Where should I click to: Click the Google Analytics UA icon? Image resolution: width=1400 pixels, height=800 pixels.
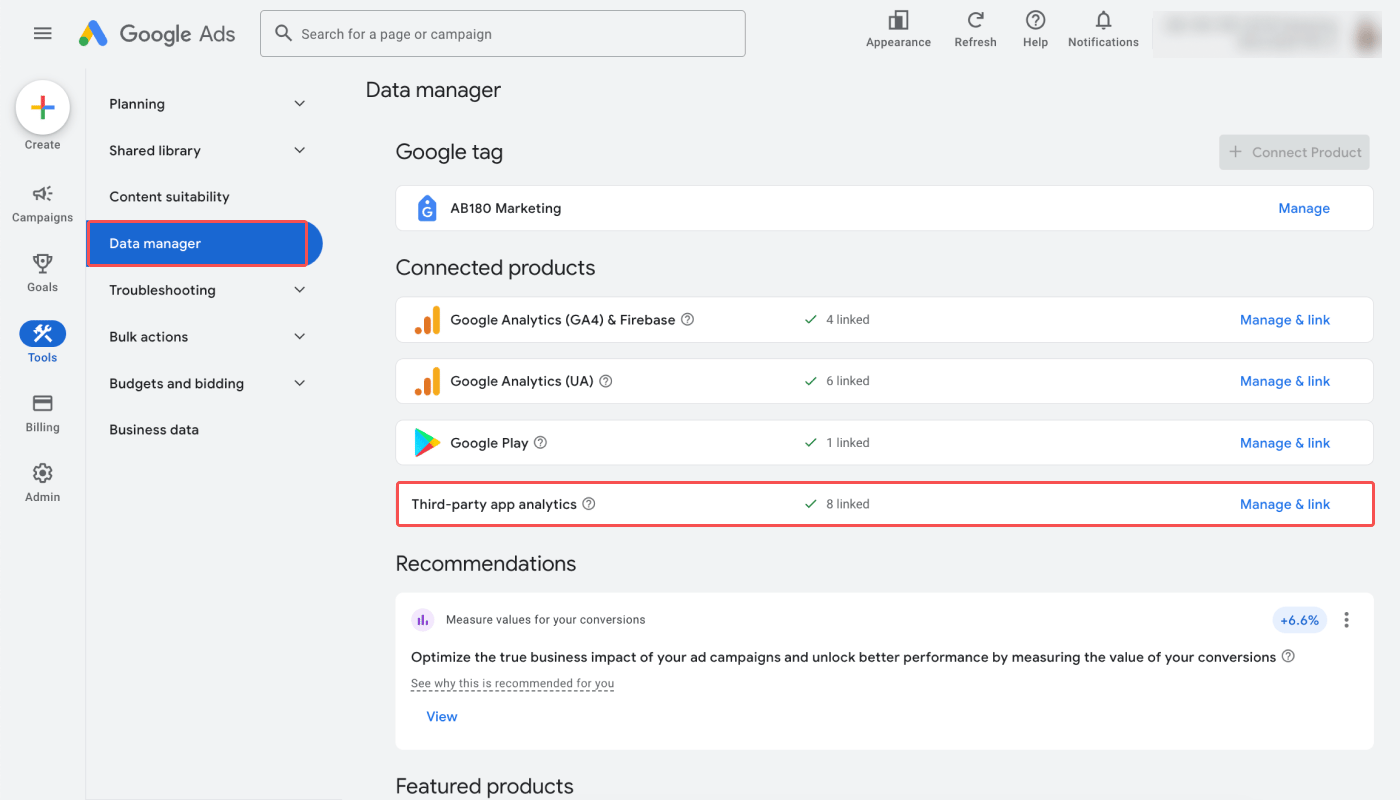427,381
